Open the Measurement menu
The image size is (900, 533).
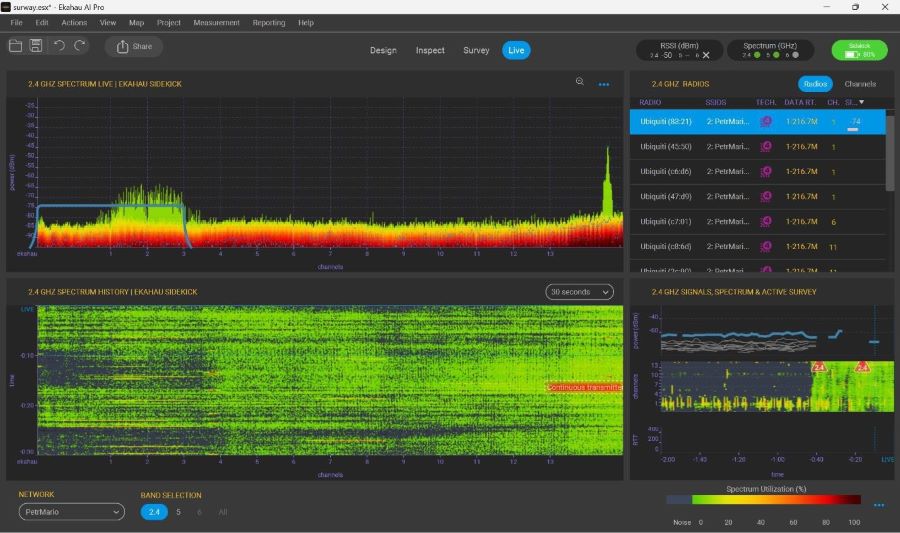pos(216,23)
